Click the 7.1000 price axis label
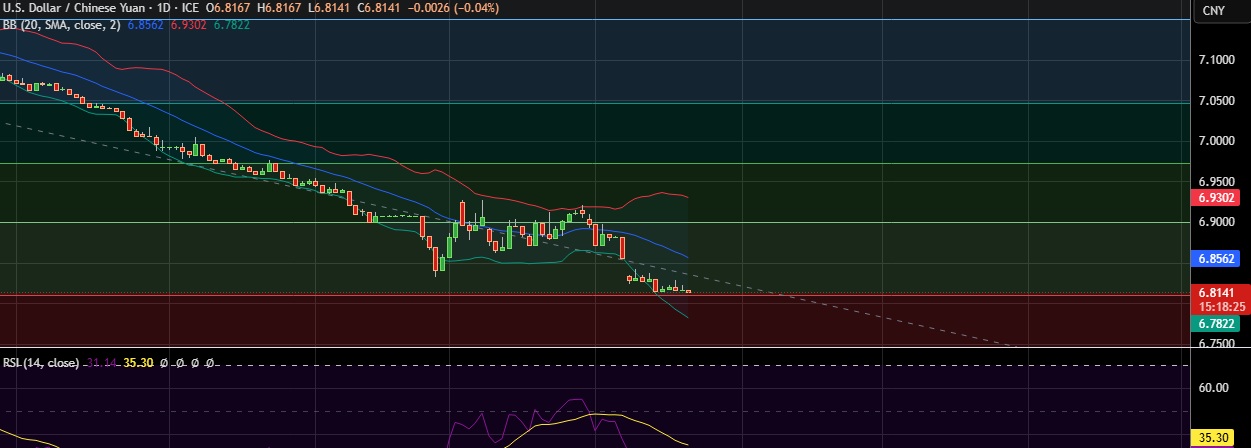 (1218, 61)
